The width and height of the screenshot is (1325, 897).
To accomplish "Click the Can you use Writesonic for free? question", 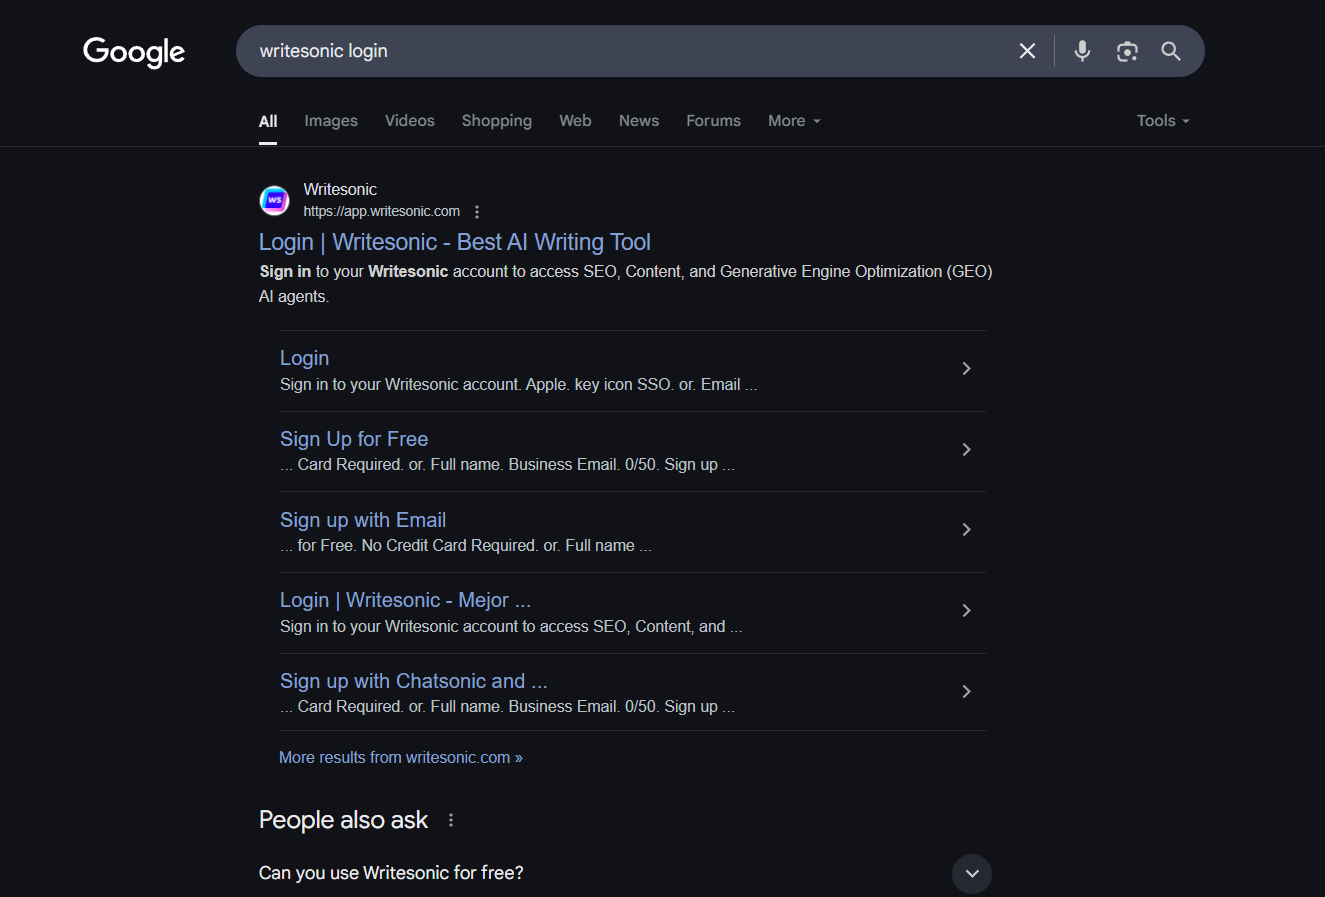I will [x=391, y=873].
